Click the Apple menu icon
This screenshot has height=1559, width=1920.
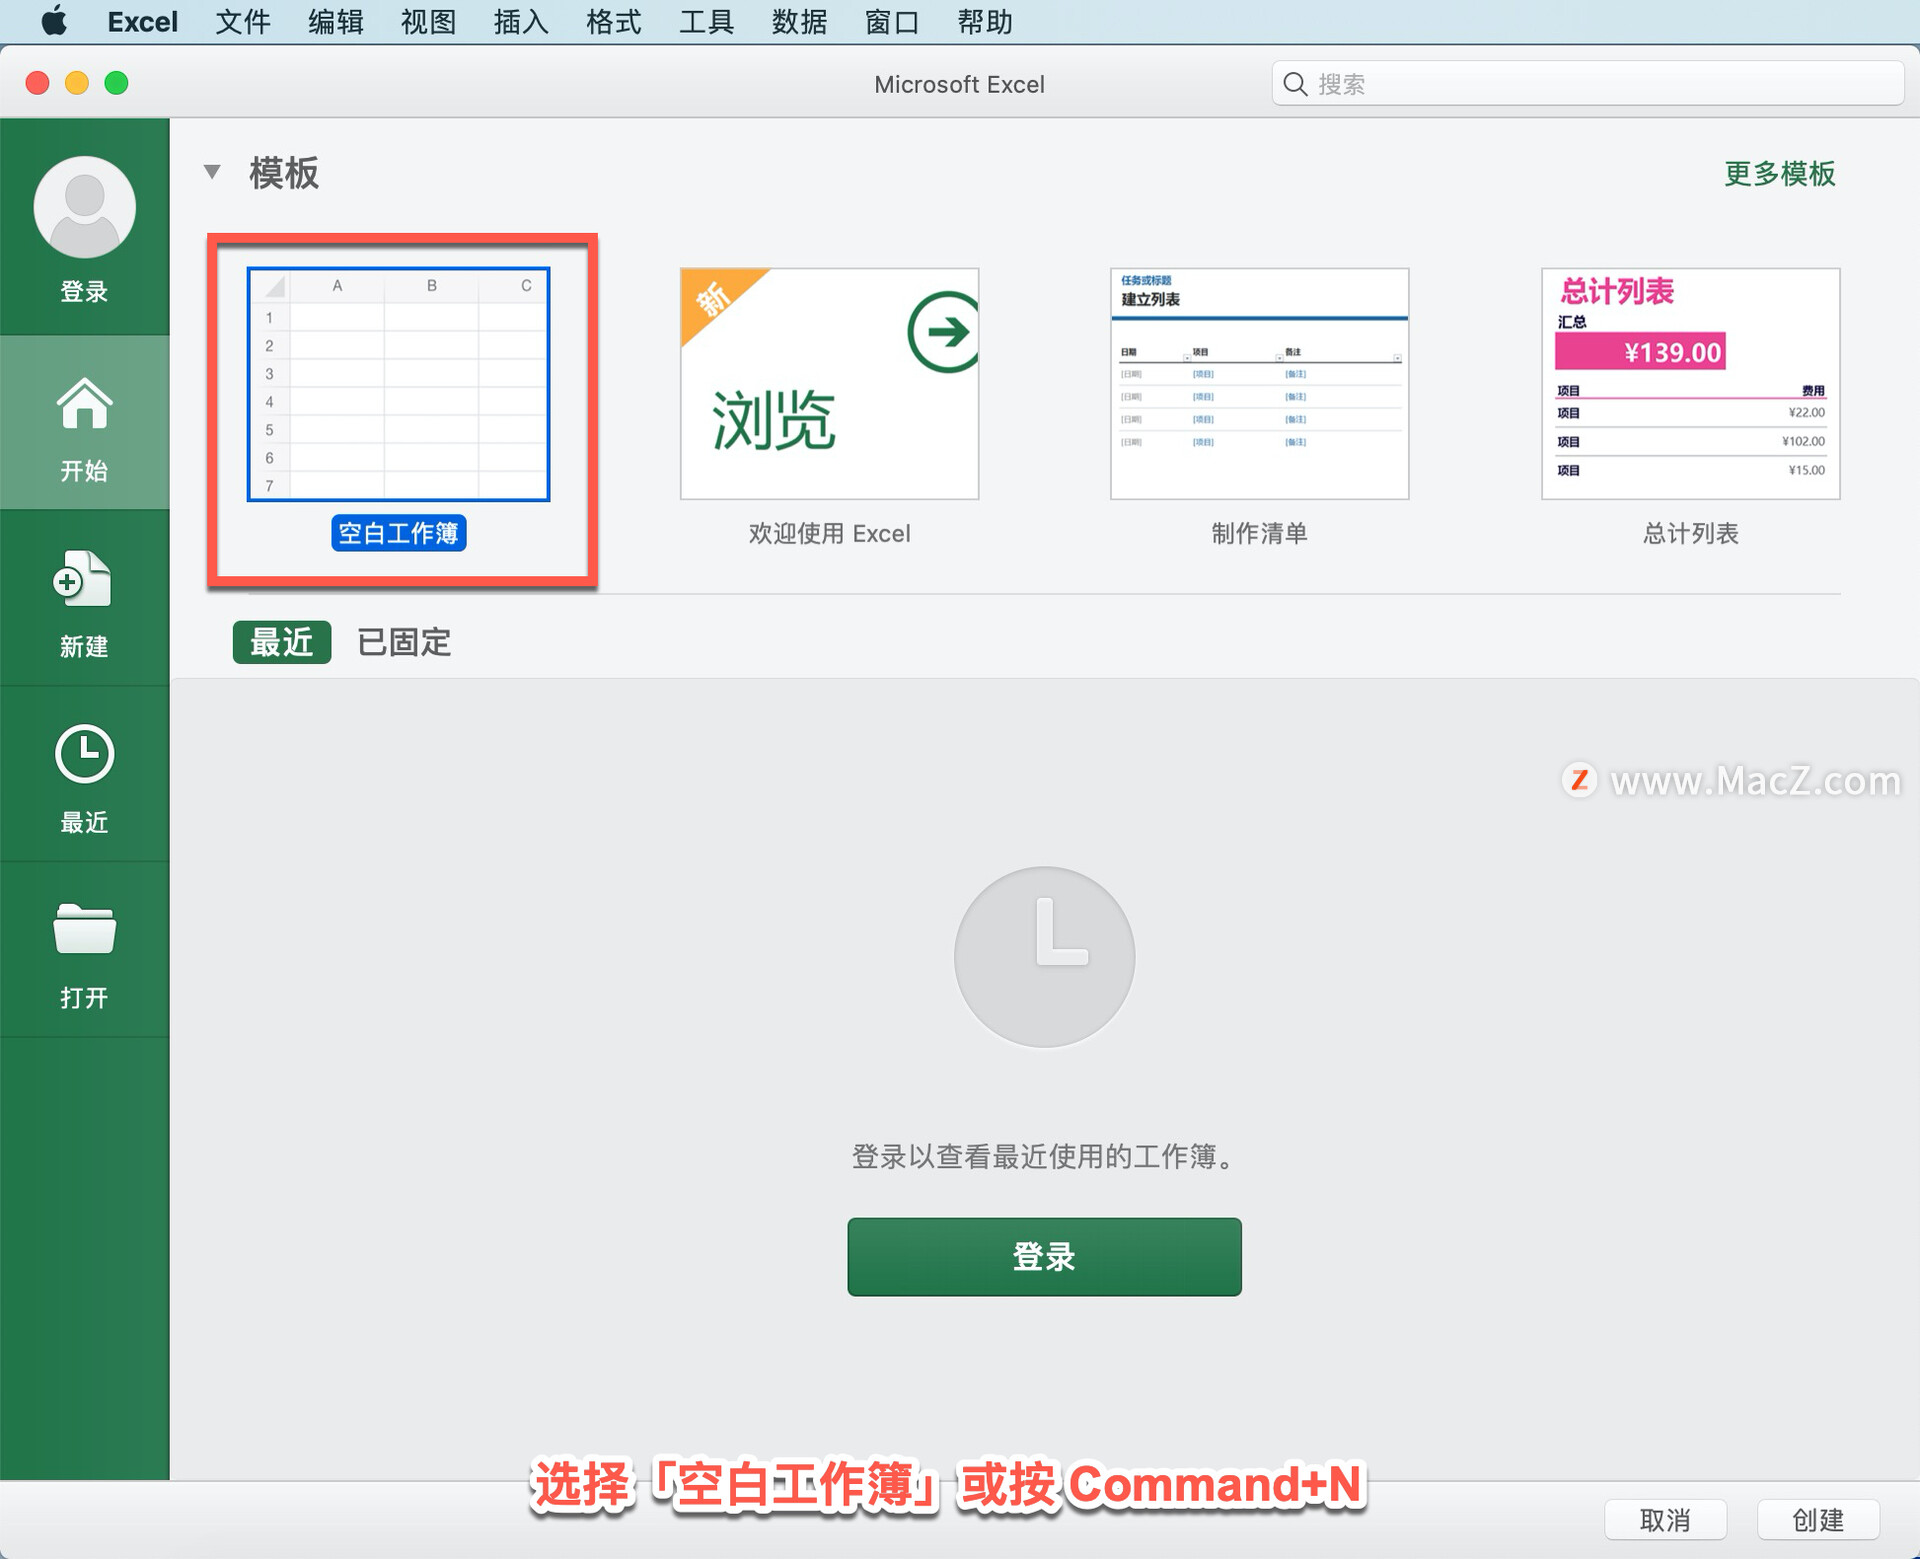coord(54,21)
